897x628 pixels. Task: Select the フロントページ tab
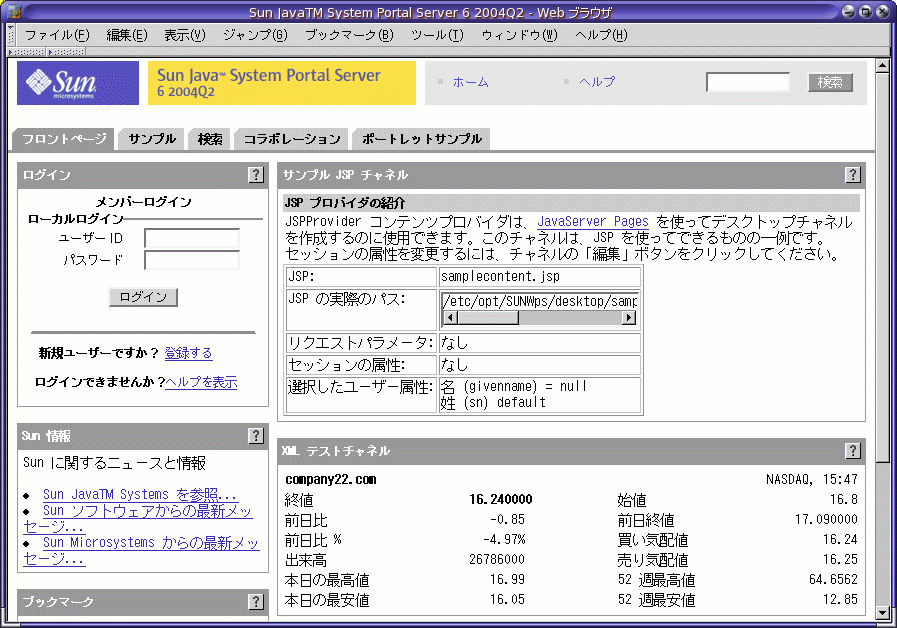tap(63, 139)
